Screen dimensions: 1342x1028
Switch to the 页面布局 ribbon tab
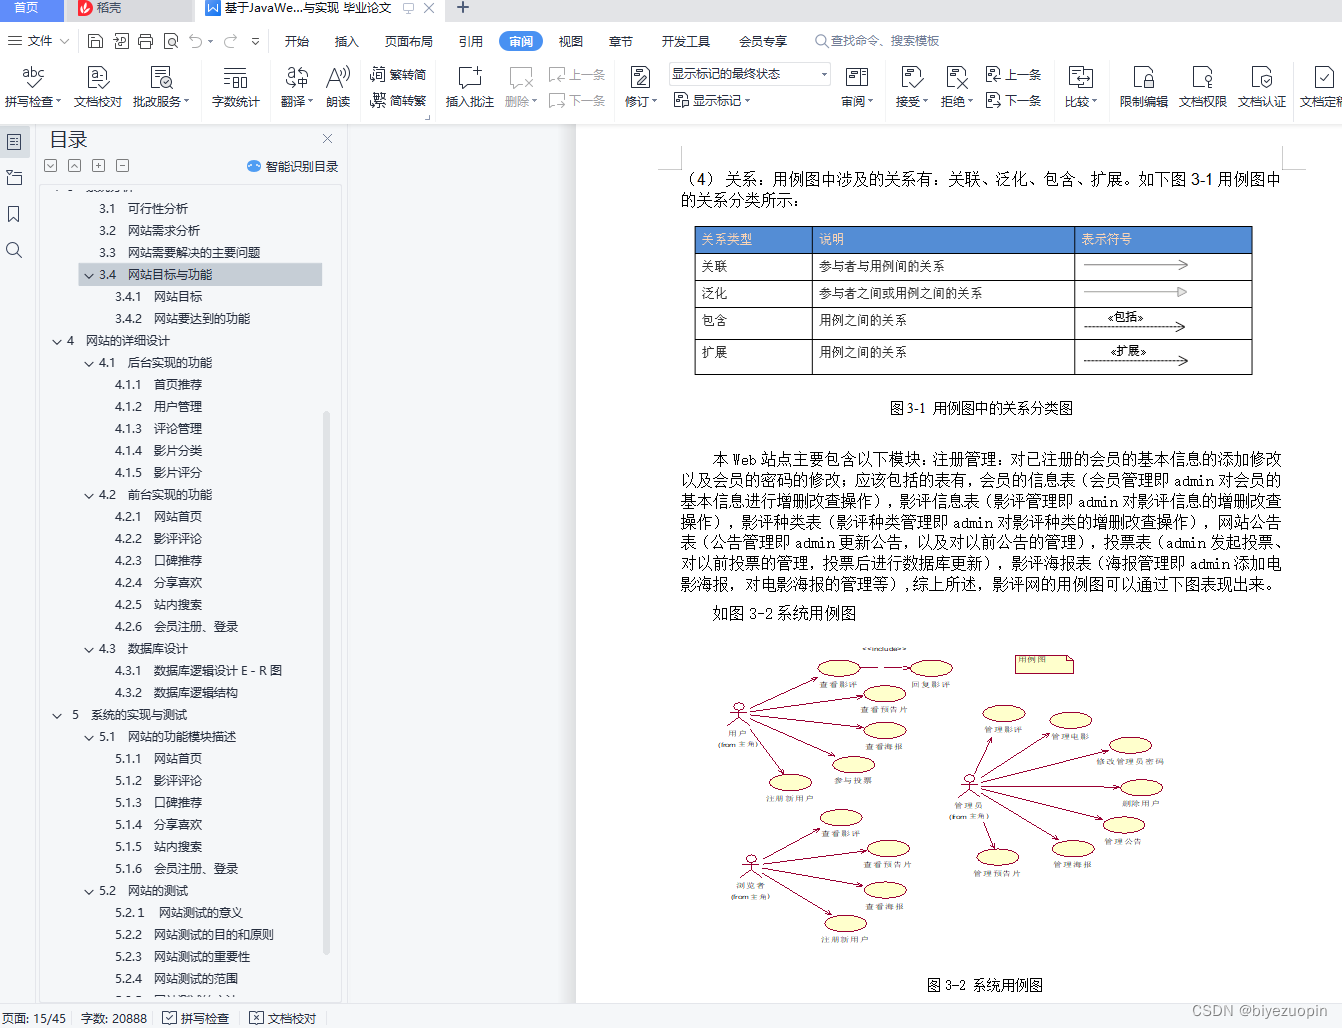[409, 41]
